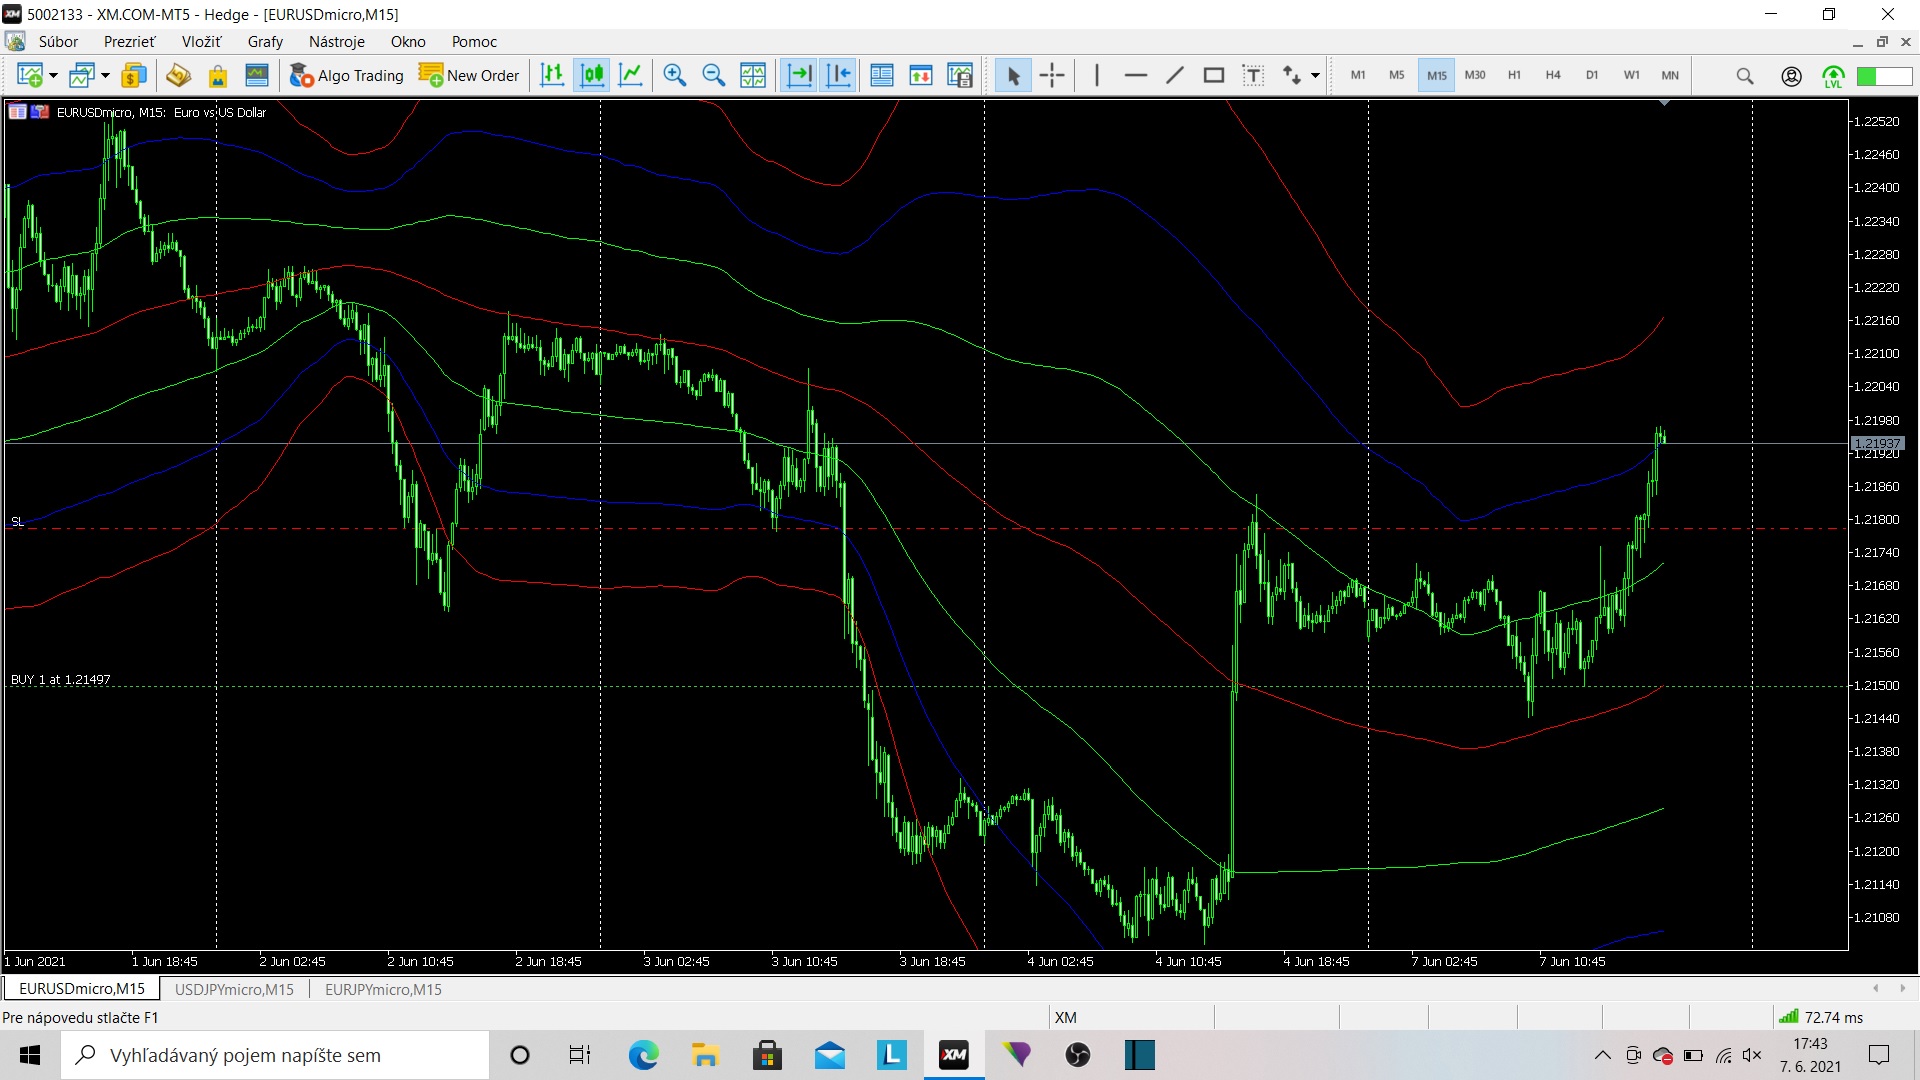Open Microsoft Edge from the taskbar
The image size is (1920, 1080).
pyautogui.click(x=643, y=1055)
